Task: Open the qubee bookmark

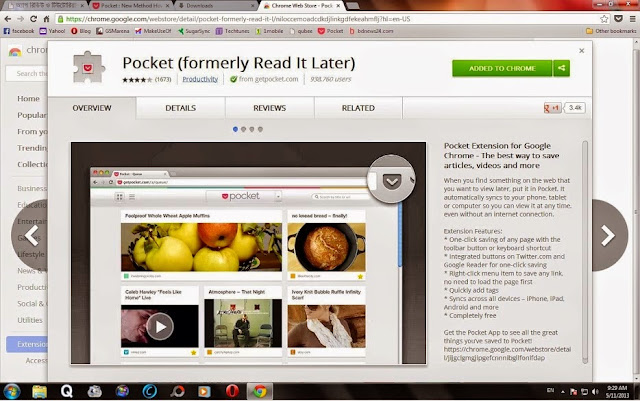Action: (301, 31)
